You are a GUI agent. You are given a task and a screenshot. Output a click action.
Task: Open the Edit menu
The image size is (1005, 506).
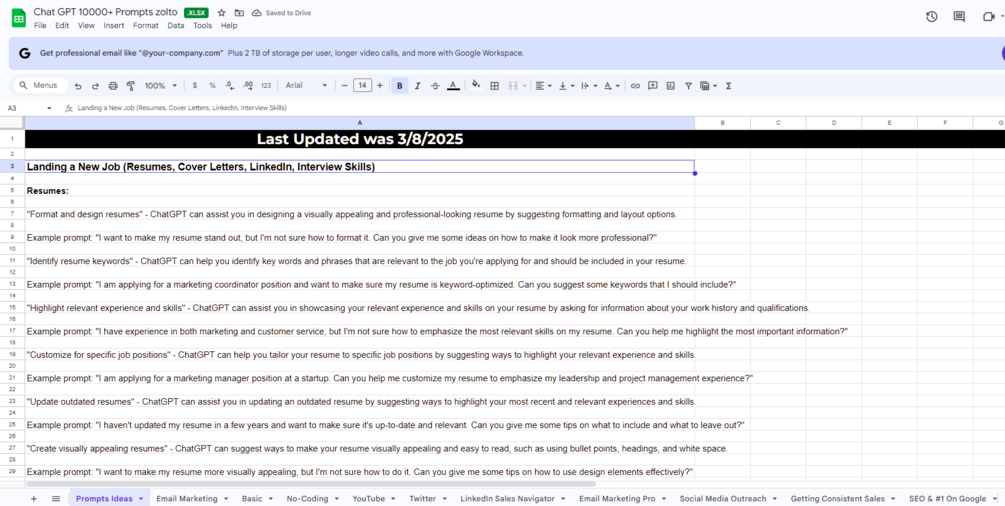[x=62, y=26]
